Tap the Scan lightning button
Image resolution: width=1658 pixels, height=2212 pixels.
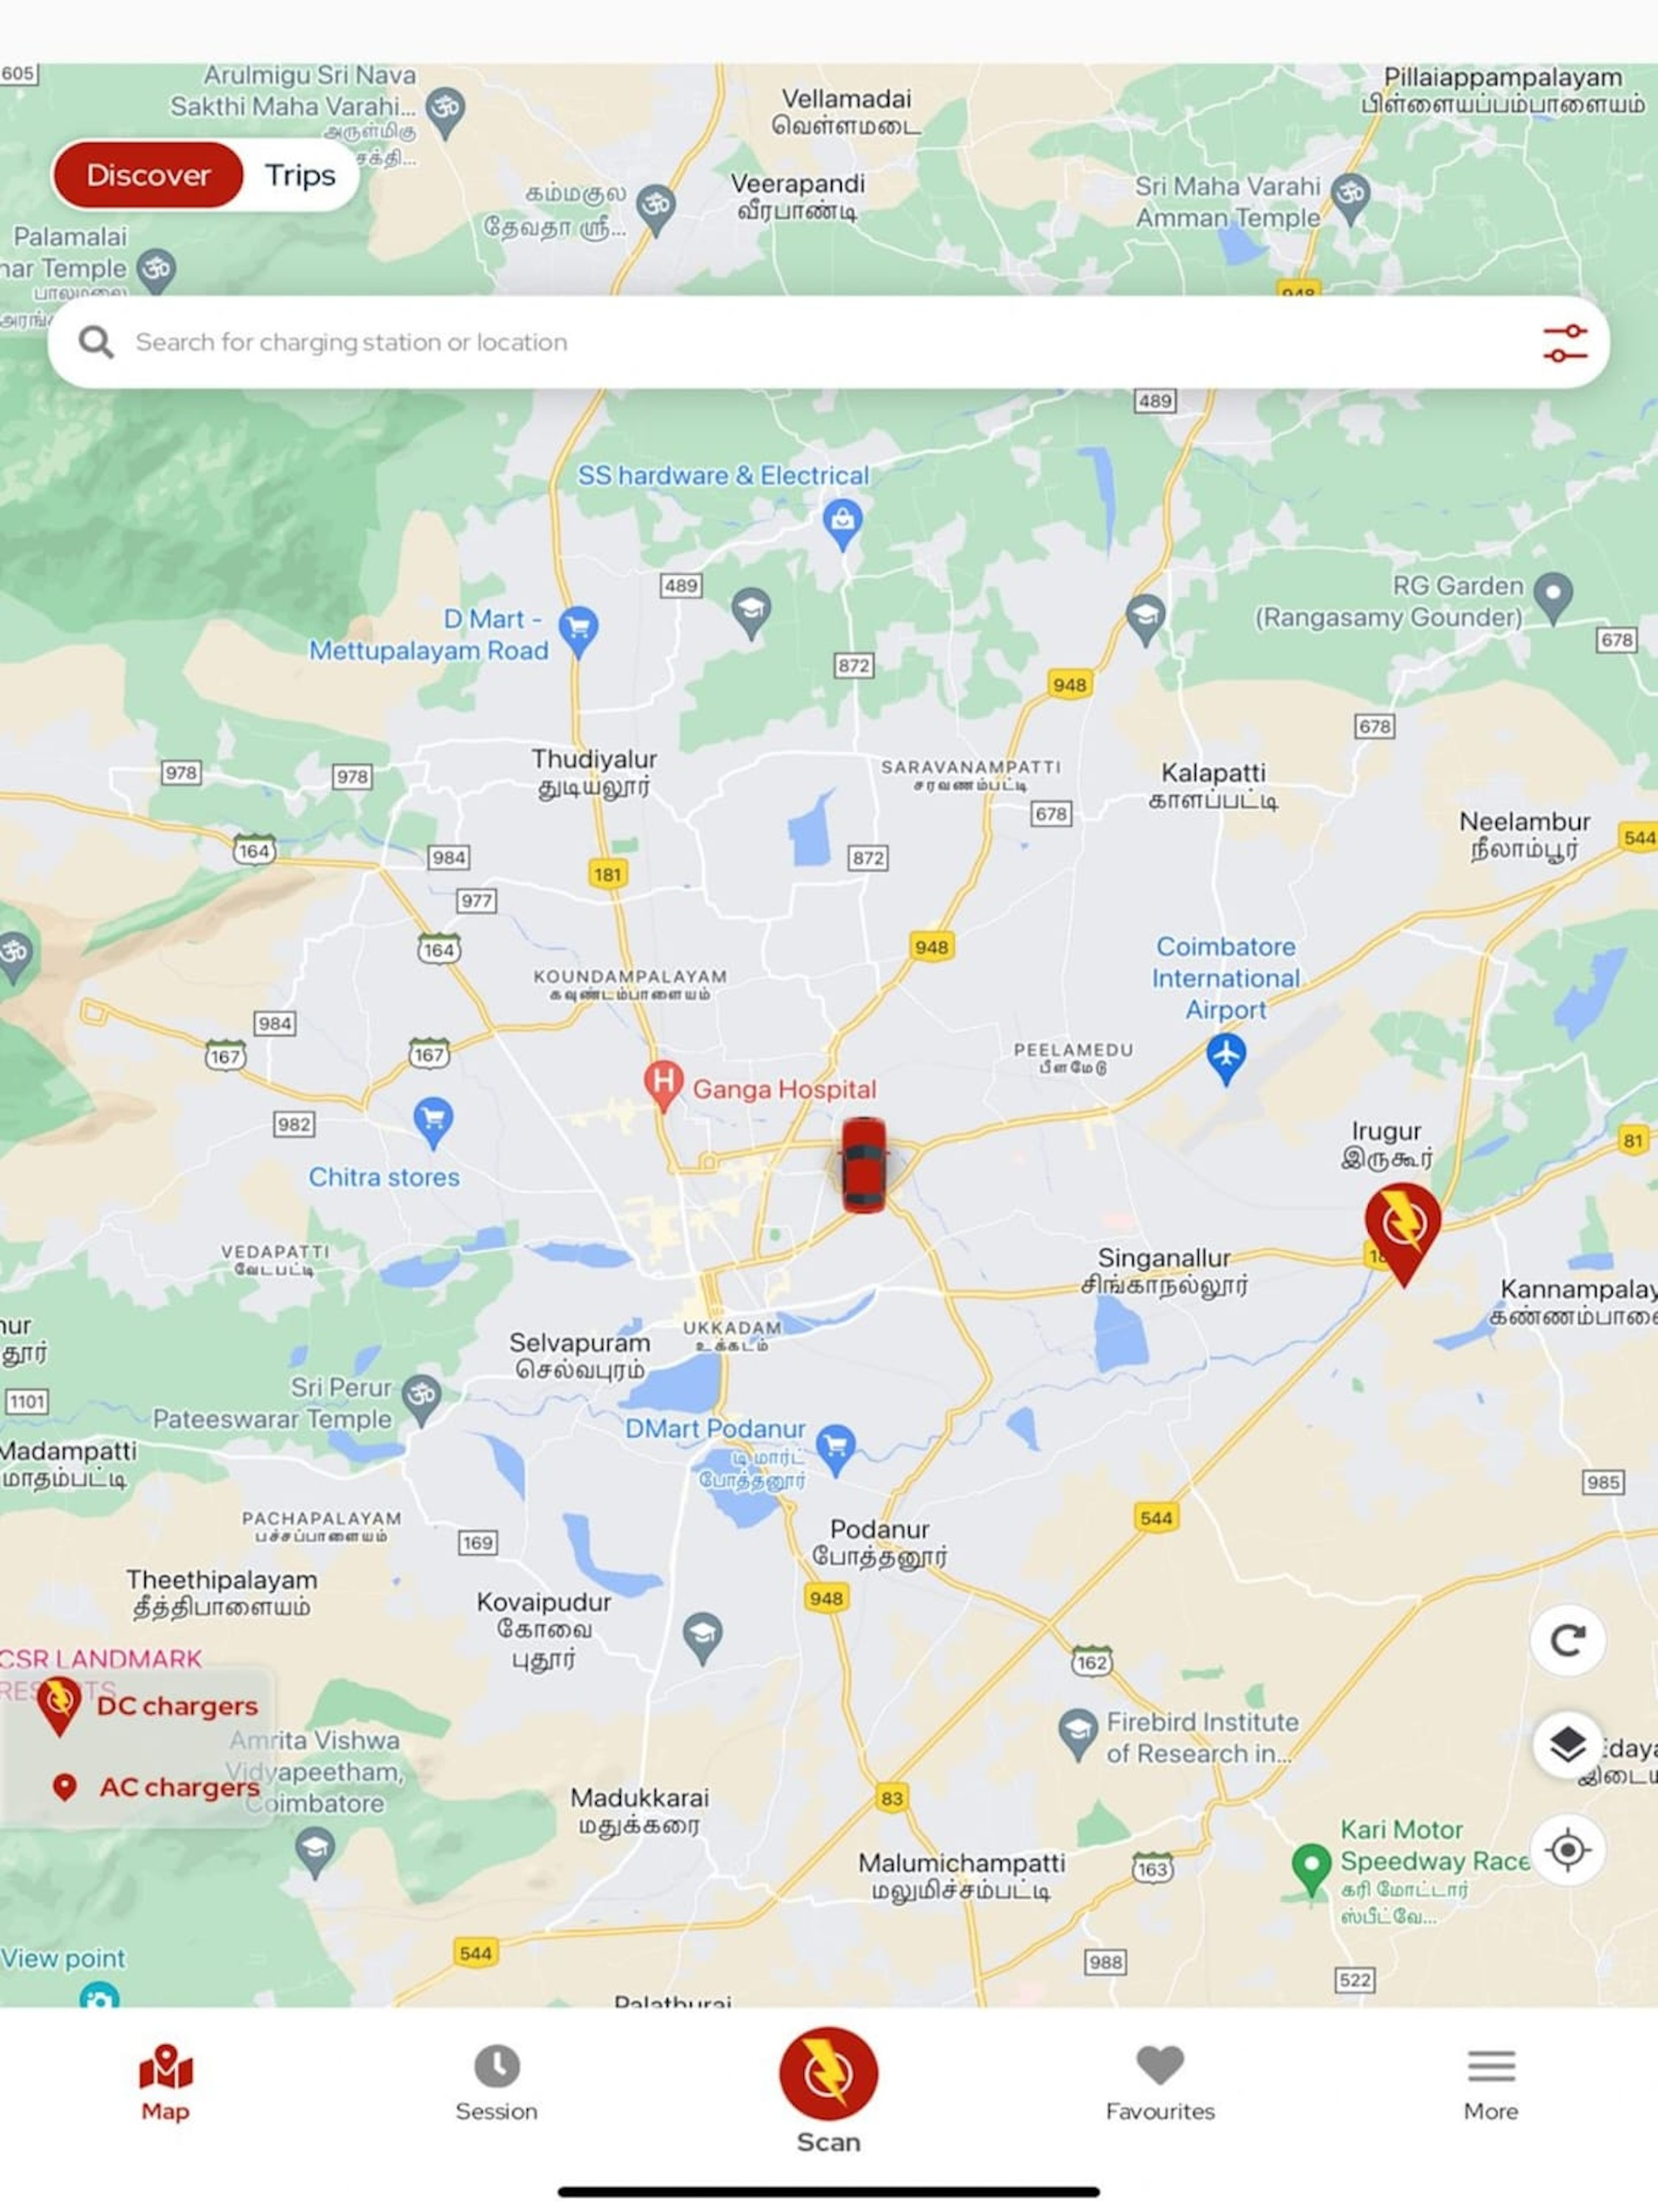(x=828, y=2073)
